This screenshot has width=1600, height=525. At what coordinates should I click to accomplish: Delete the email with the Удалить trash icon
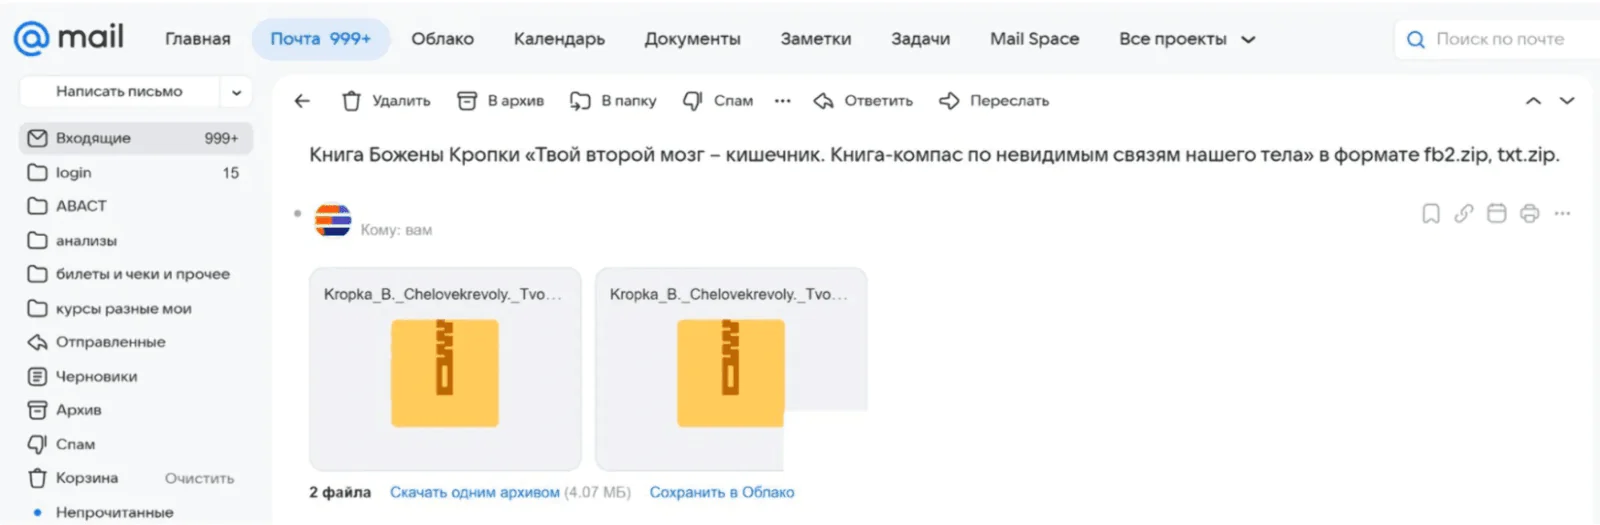click(x=386, y=101)
